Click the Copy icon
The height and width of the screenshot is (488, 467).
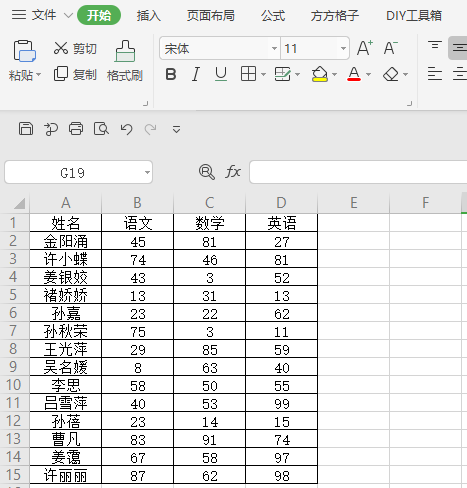(61, 74)
